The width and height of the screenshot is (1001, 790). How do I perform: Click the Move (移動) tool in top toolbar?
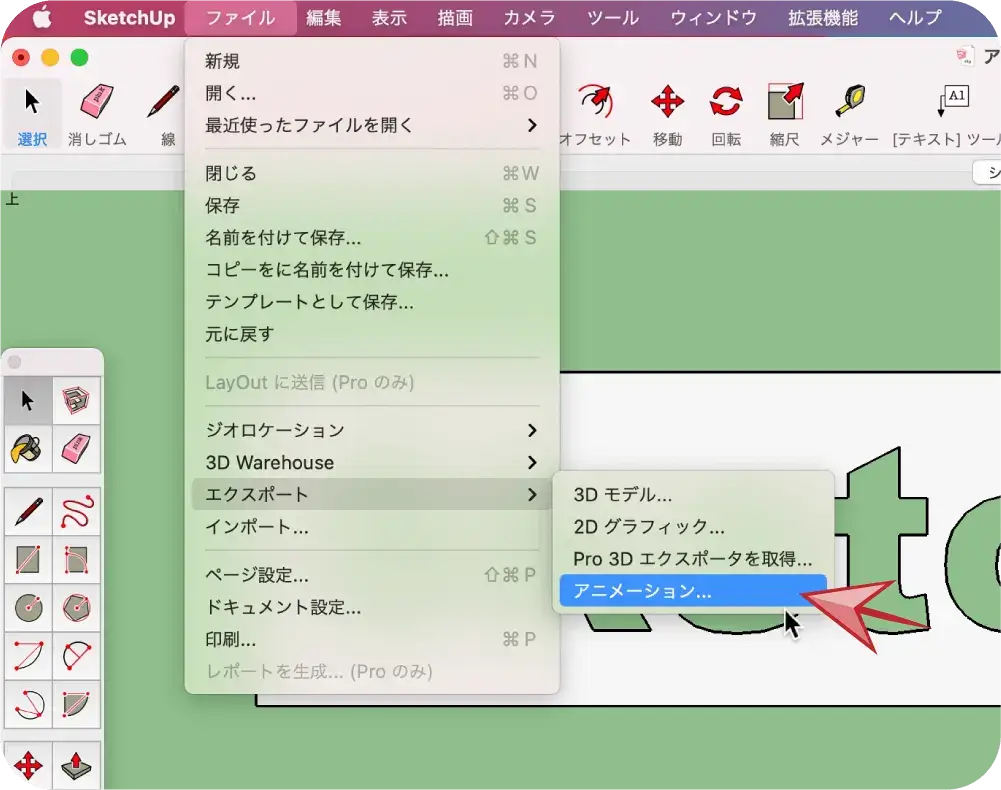667,103
